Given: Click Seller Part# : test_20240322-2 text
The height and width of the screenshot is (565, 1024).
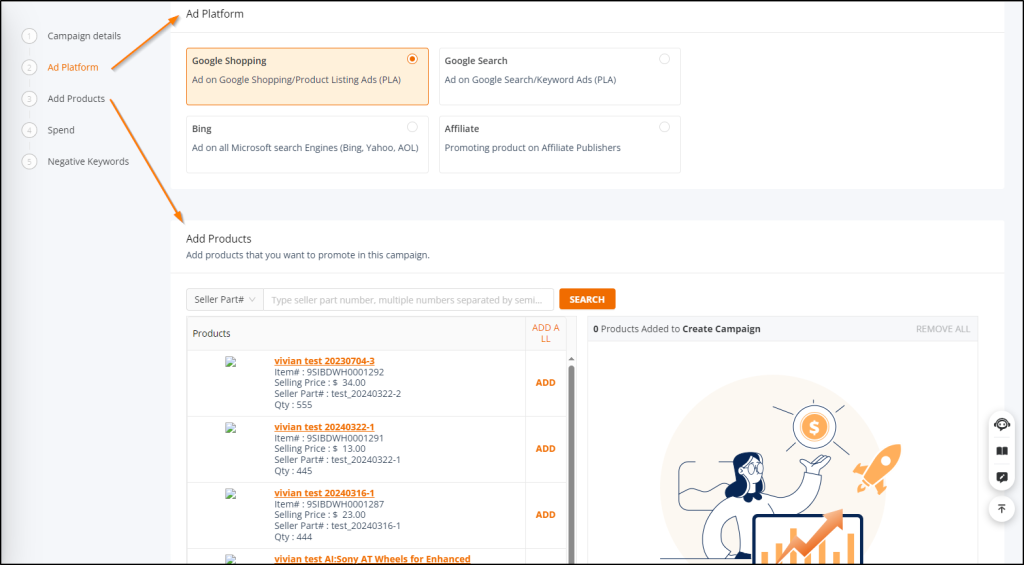Looking at the screenshot, I should [338, 394].
